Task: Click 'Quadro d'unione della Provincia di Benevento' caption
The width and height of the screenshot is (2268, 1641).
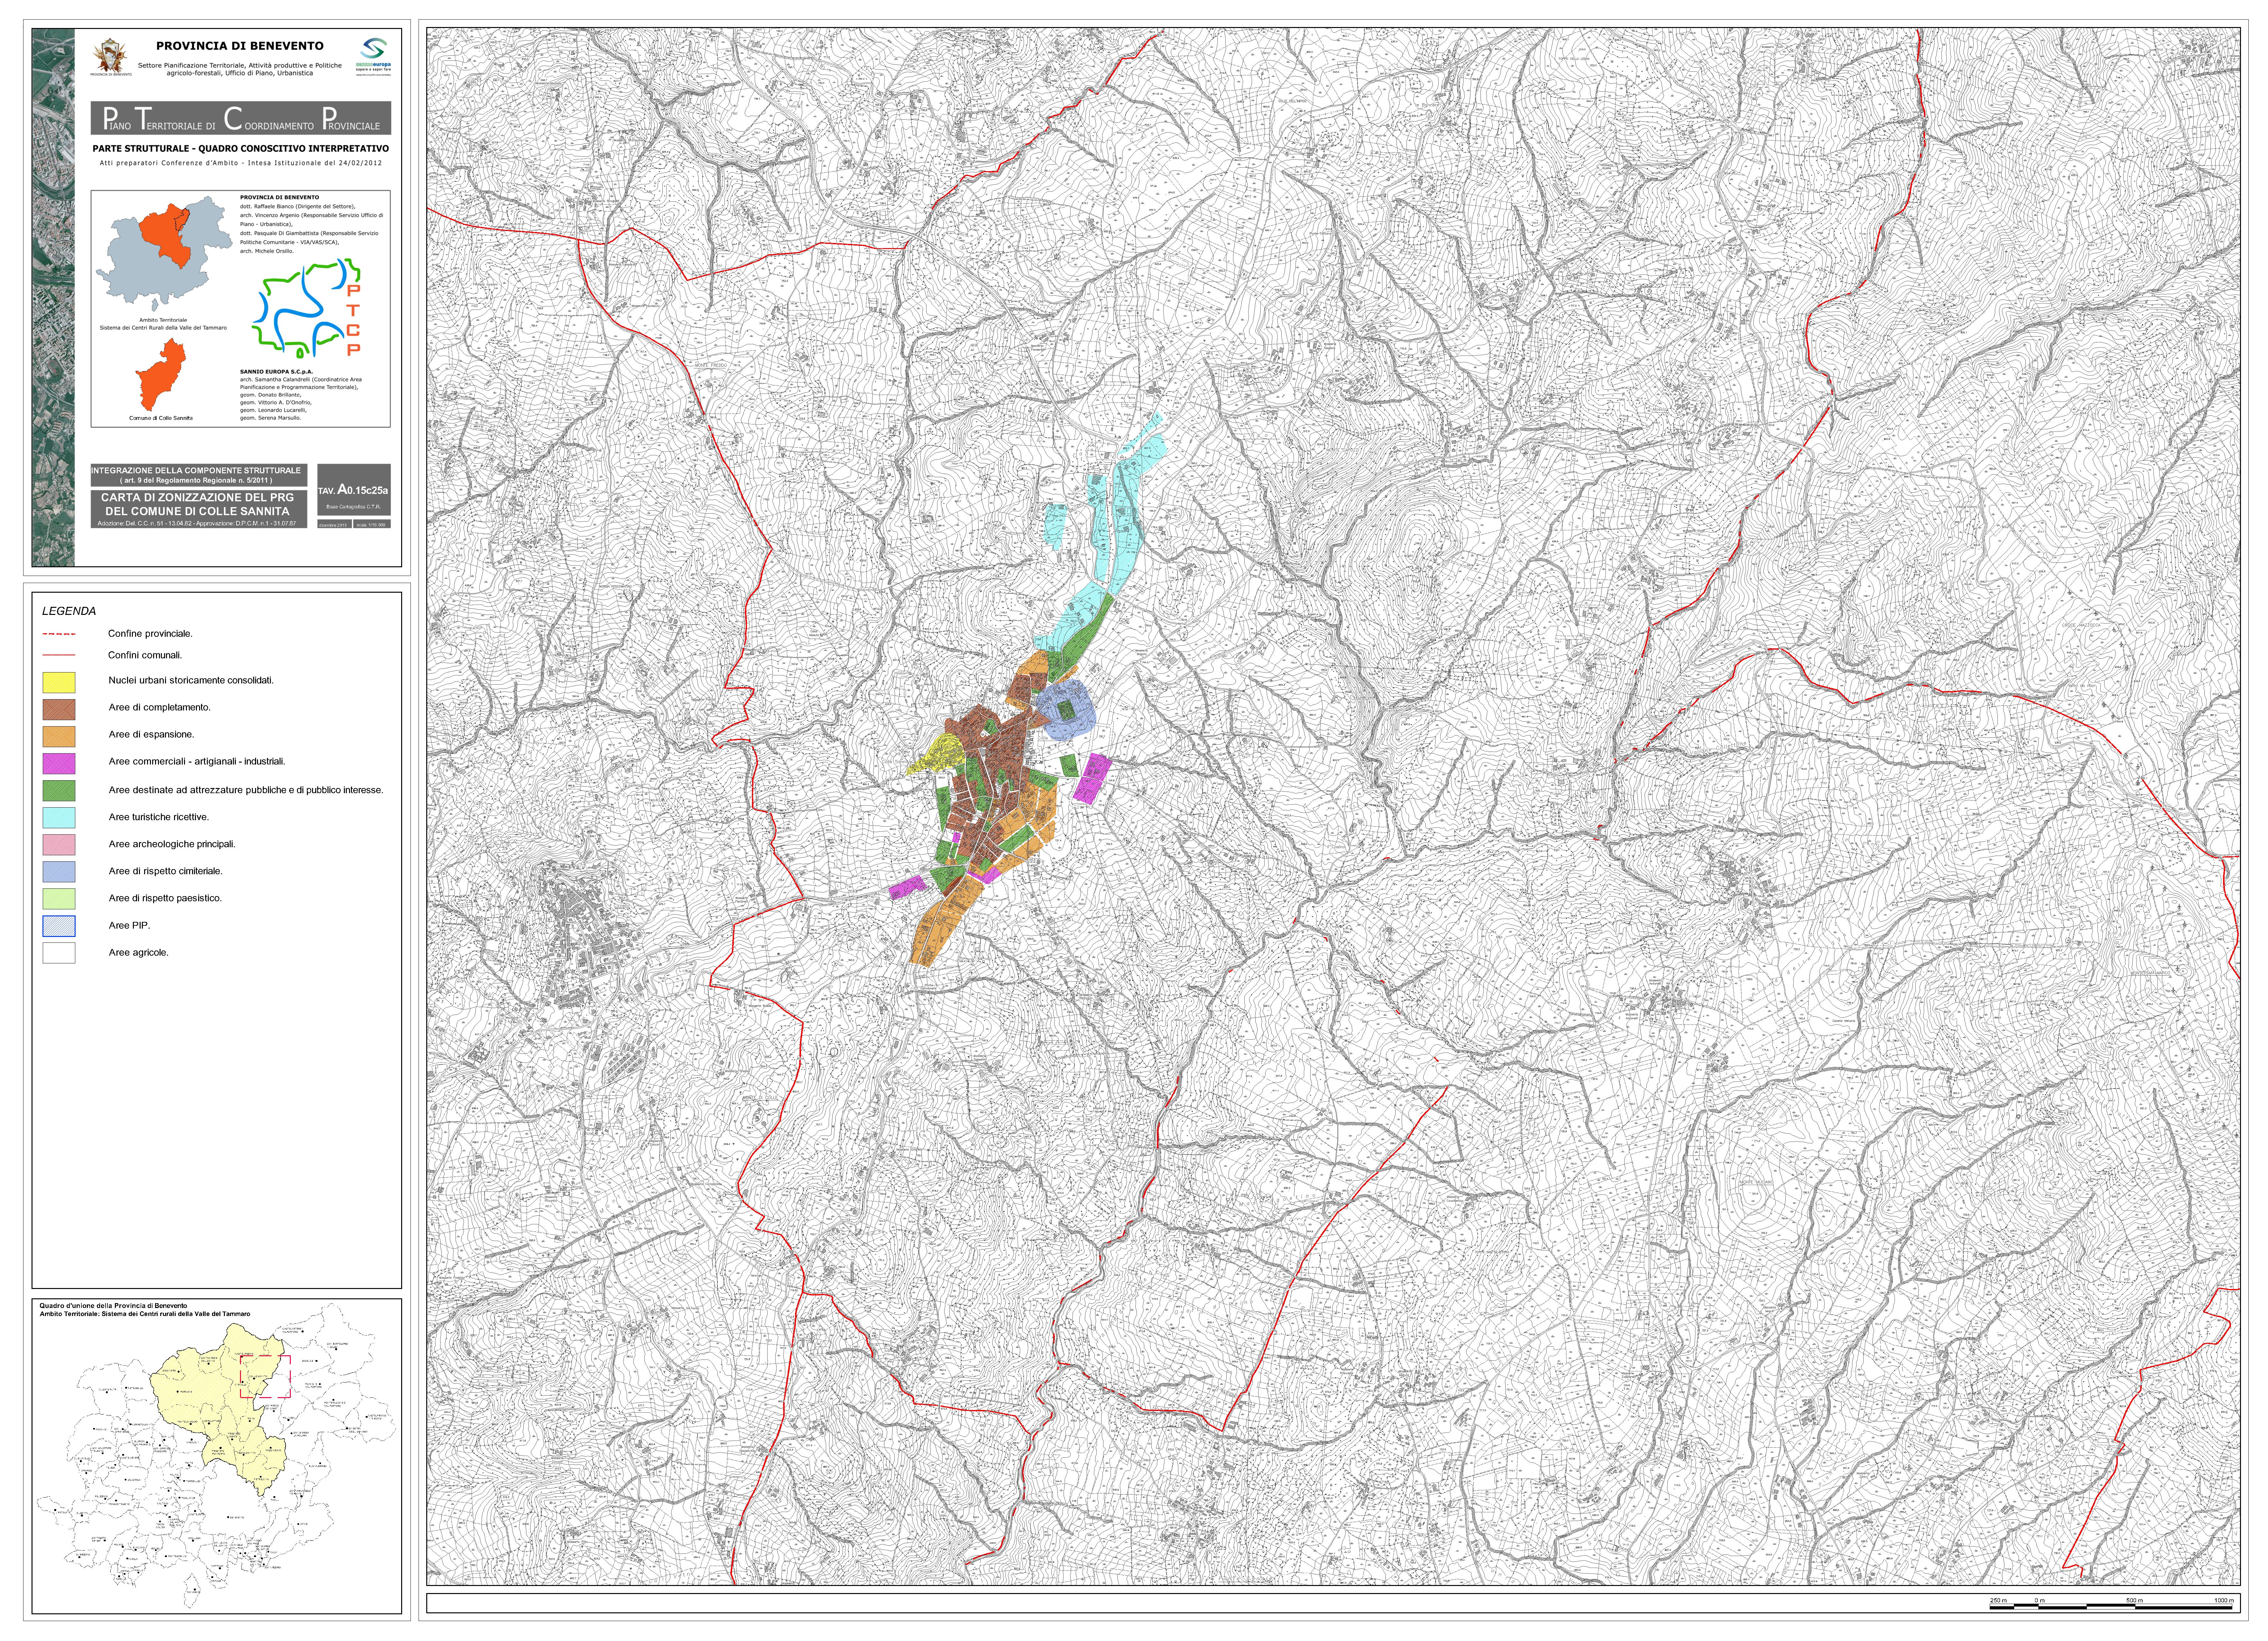Action: coord(113,1306)
